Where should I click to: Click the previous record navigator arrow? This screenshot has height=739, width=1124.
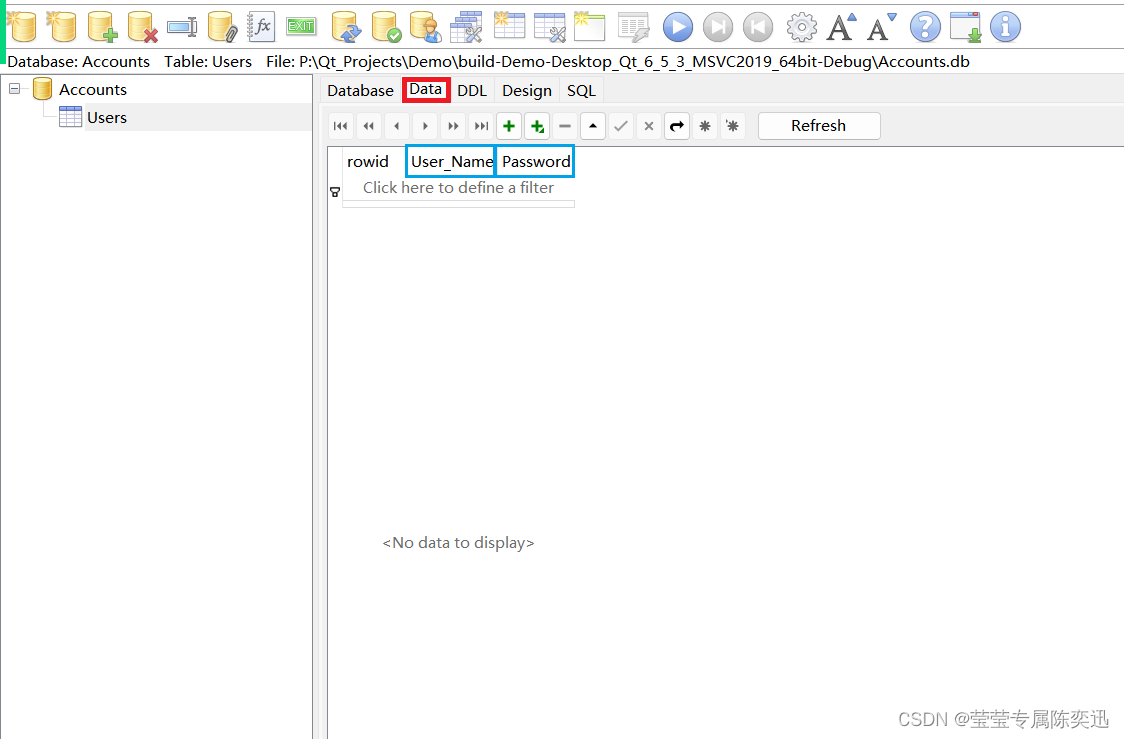(x=396, y=126)
